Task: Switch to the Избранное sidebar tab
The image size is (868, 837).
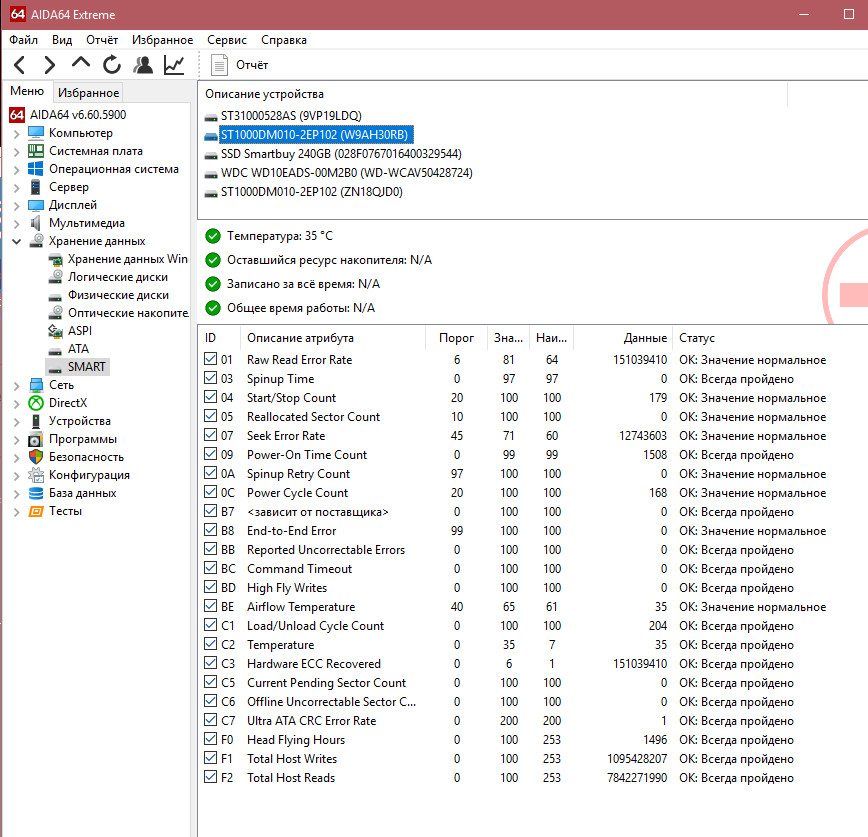Action: tap(89, 92)
